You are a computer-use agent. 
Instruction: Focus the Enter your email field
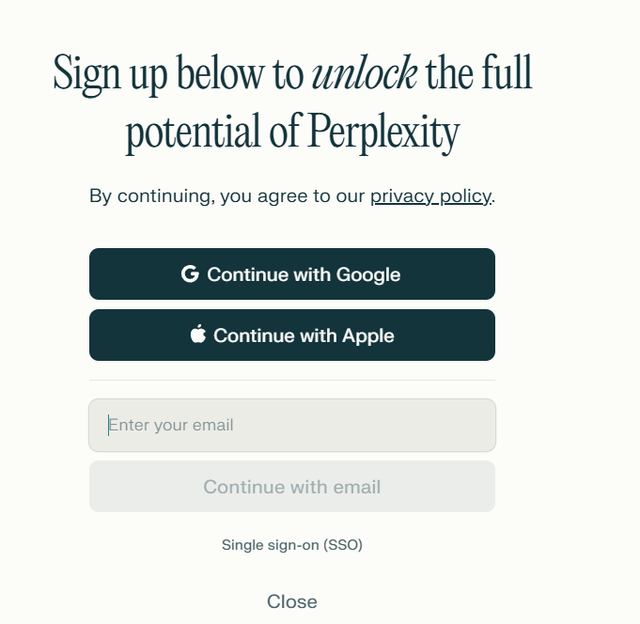(x=292, y=425)
